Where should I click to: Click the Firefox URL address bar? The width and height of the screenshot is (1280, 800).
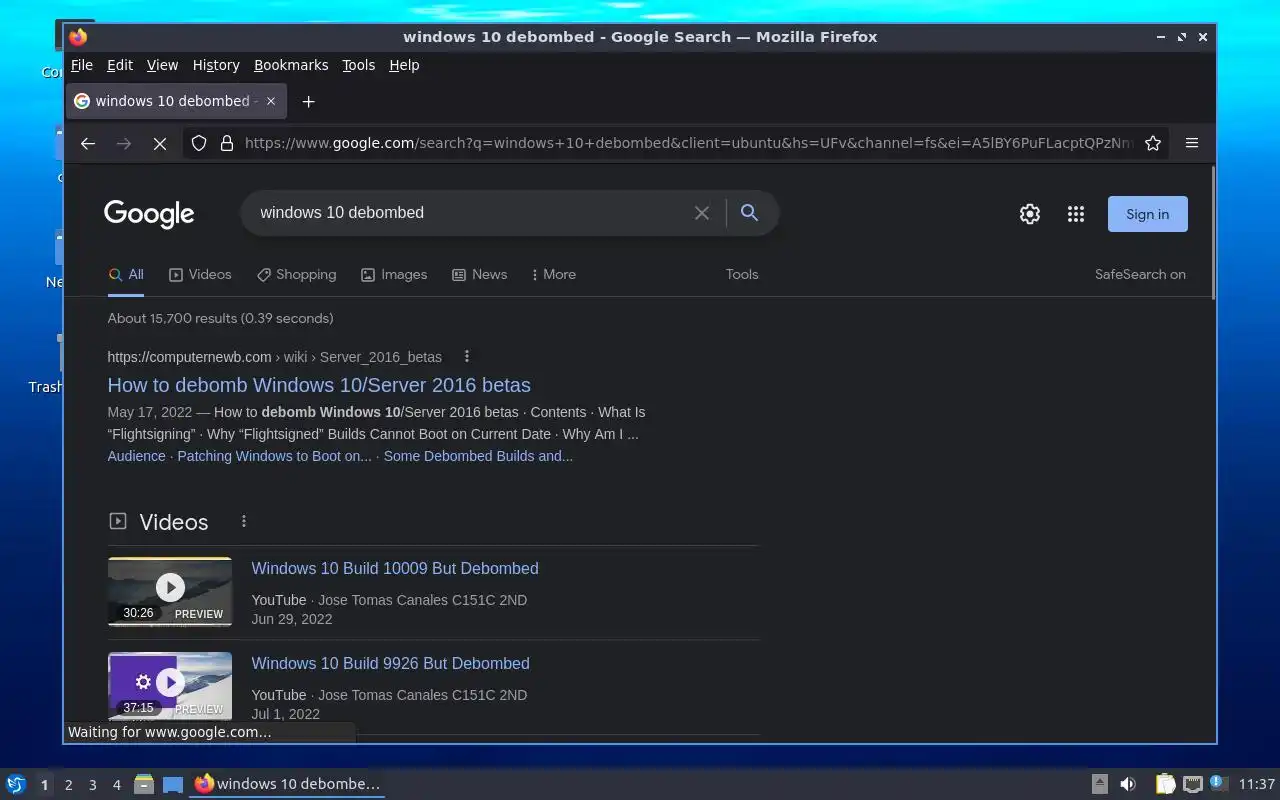pyautogui.click(x=688, y=143)
